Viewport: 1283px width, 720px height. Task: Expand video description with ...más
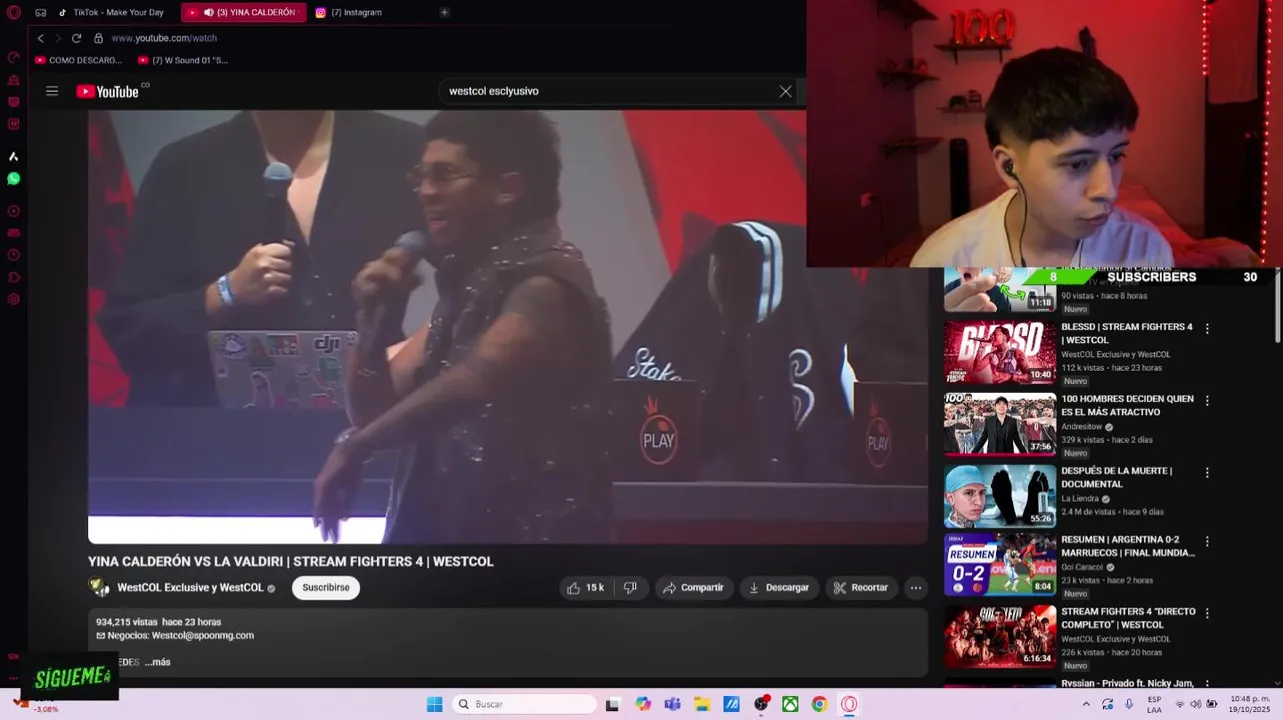[157, 662]
